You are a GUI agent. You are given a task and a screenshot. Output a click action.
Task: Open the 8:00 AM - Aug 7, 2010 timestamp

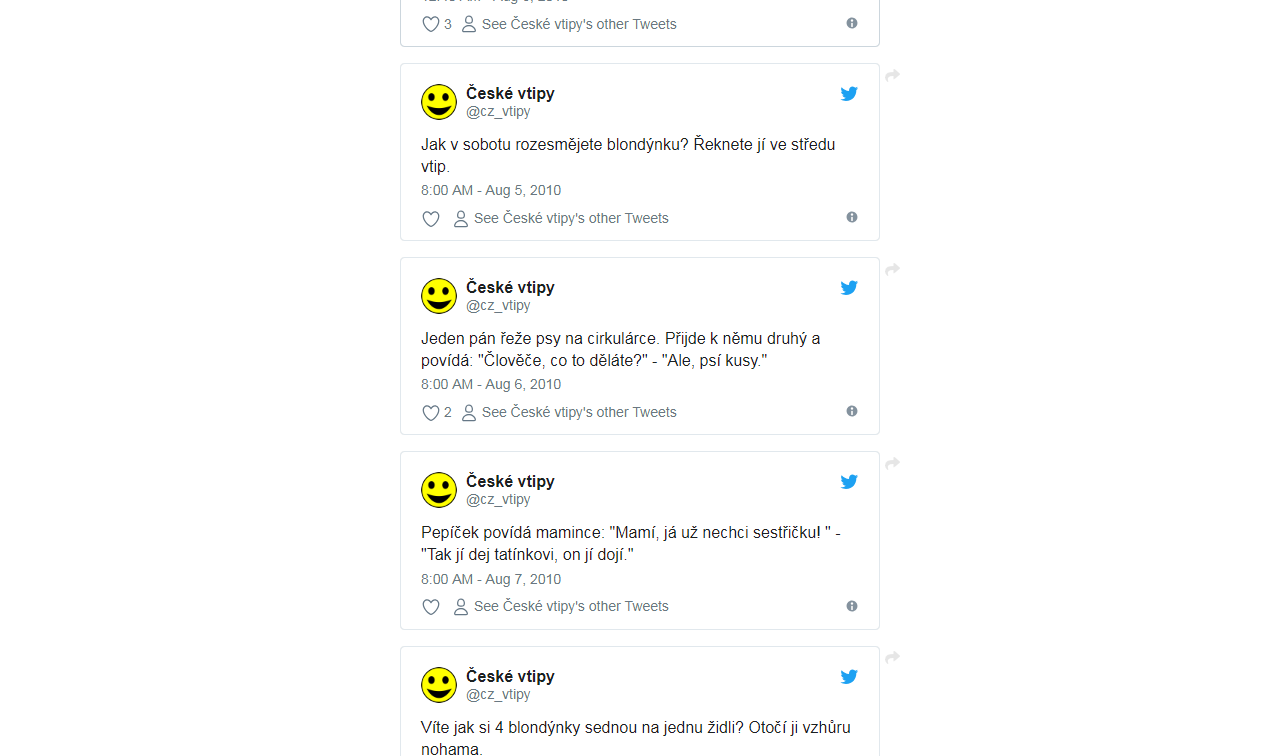coord(491,579)
